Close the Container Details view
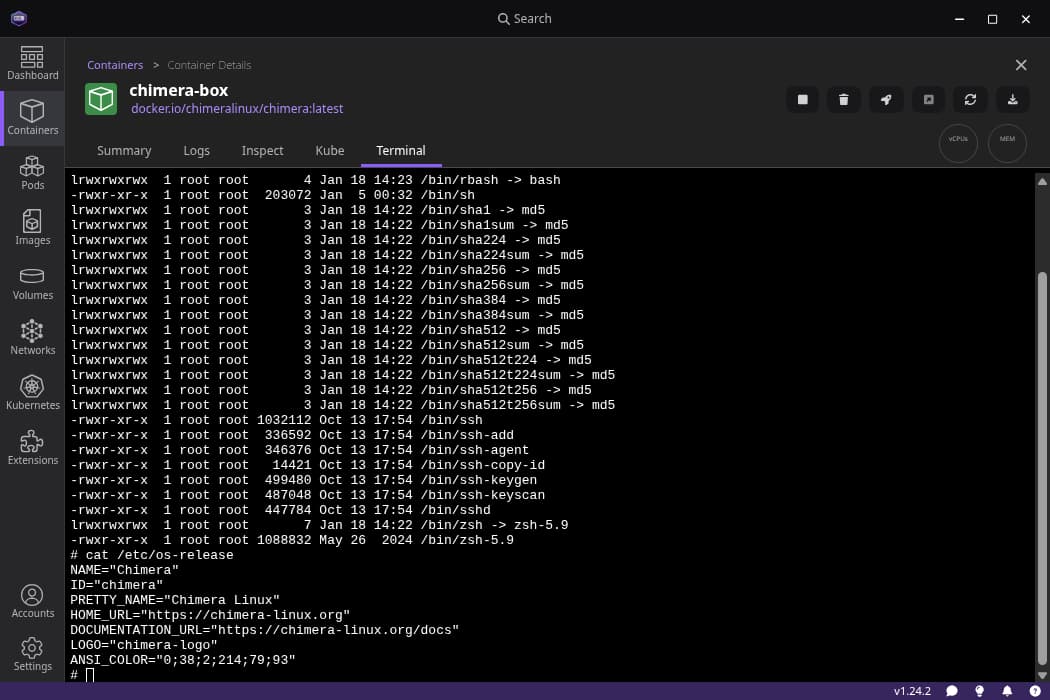Viewport: 1050px width, 700px height. click(x=1021, y=65)
